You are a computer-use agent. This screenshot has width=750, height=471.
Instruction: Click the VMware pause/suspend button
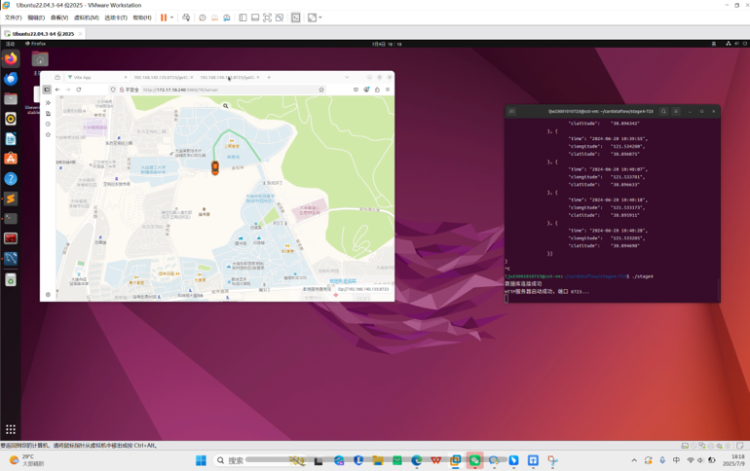click(x=163, y=17)
